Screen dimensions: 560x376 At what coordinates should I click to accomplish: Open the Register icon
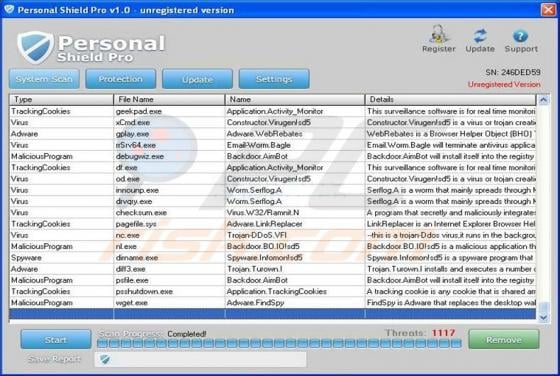[438, 35]
